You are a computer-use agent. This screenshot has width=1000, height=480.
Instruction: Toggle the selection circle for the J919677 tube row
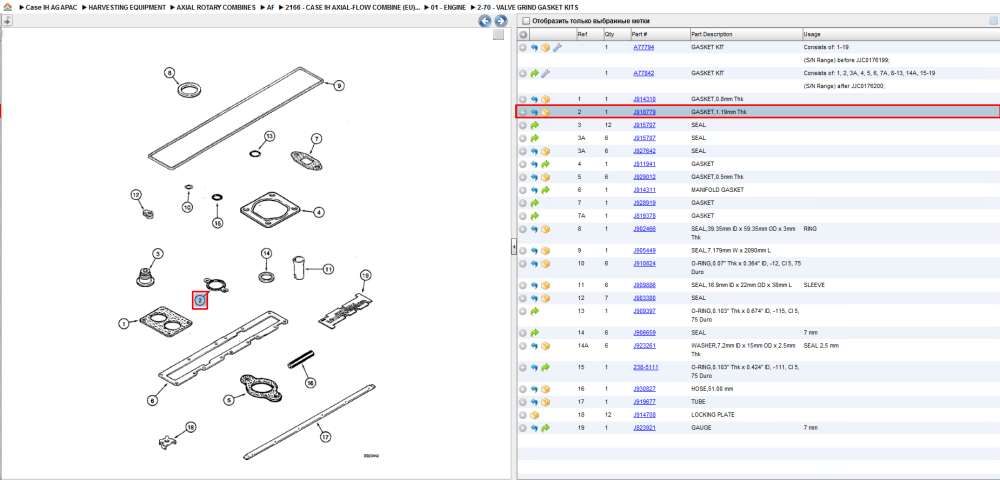pyautogui.click(x=523, y=402)
